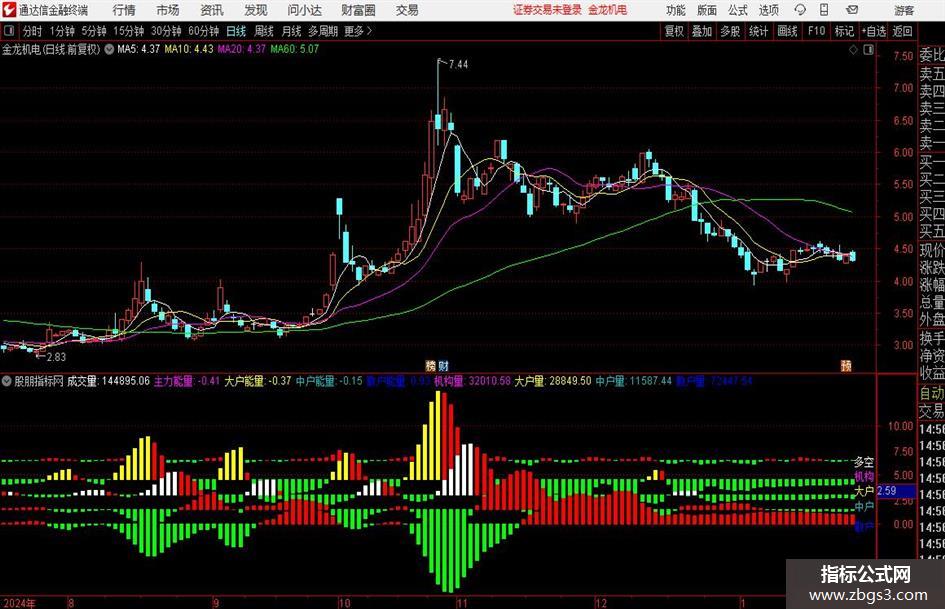The width and height of the screenshot is (945, 609).
Task: Switch to 5分钟 period
Action: click(x=94, y=31)
